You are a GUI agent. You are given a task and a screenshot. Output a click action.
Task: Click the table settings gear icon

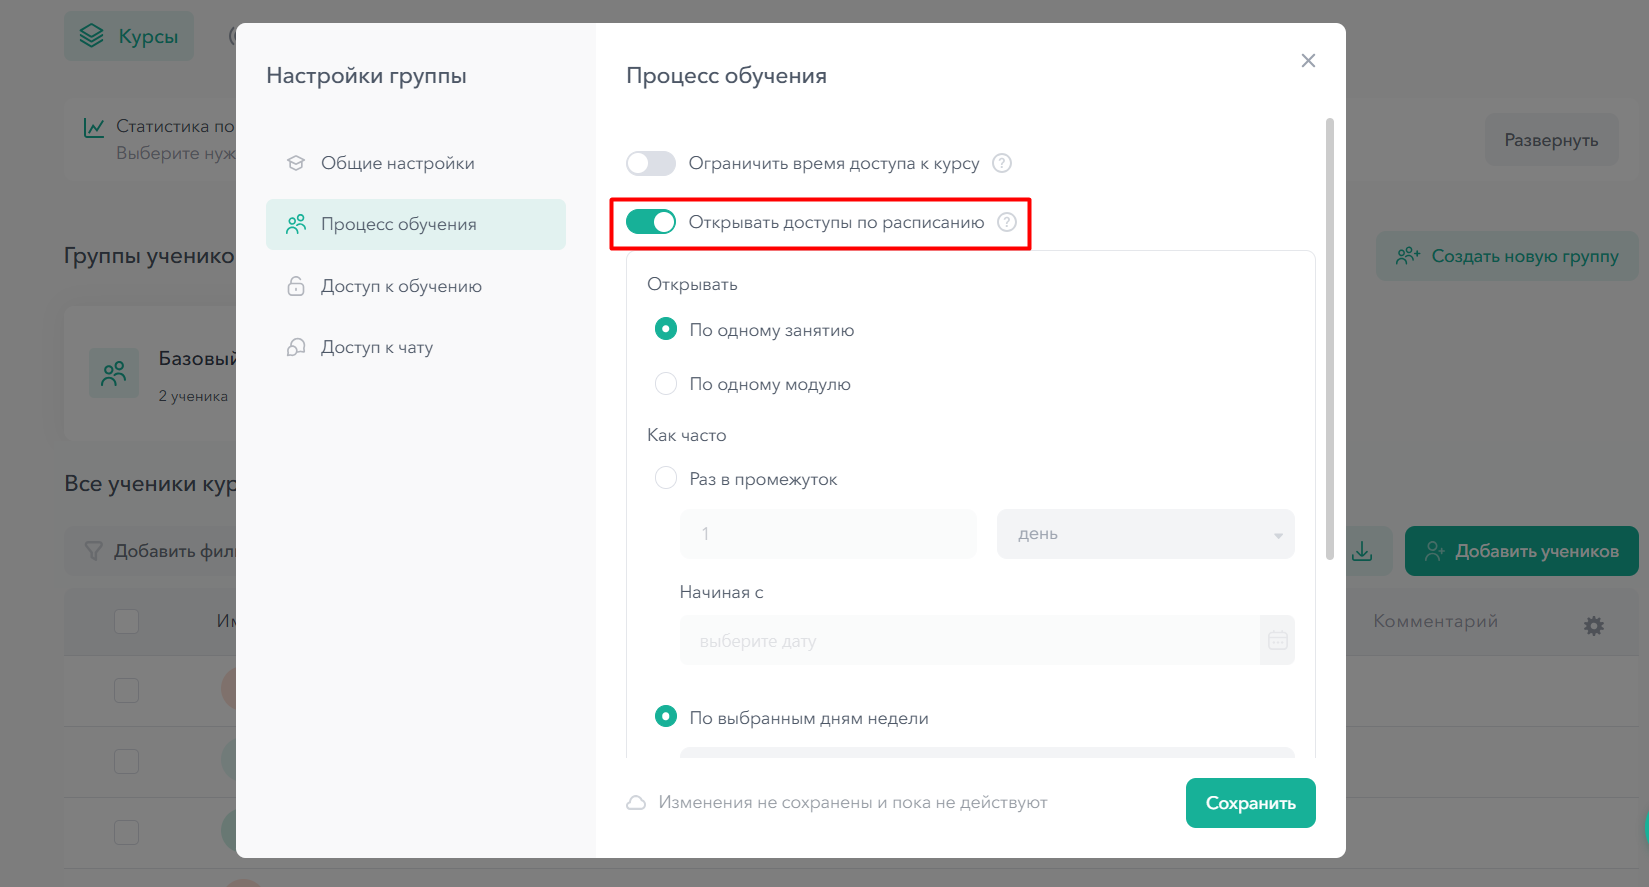[x=1594, y=626]
